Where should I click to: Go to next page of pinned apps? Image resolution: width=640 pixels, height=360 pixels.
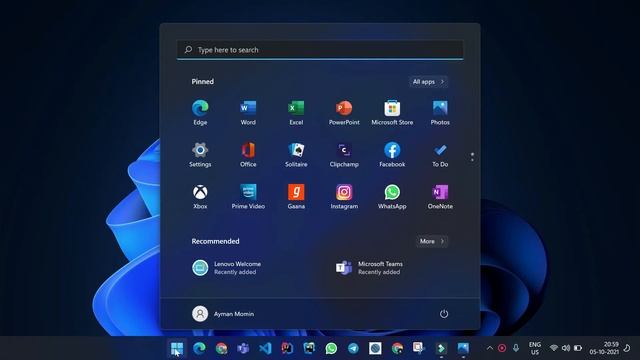point(472,160)
